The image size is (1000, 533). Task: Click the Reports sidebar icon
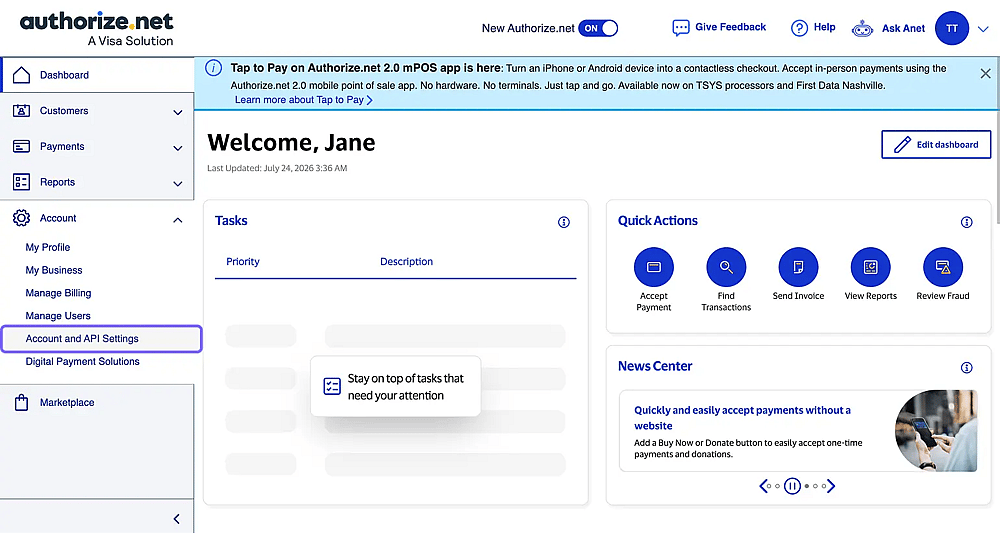[x=21, y=182]
